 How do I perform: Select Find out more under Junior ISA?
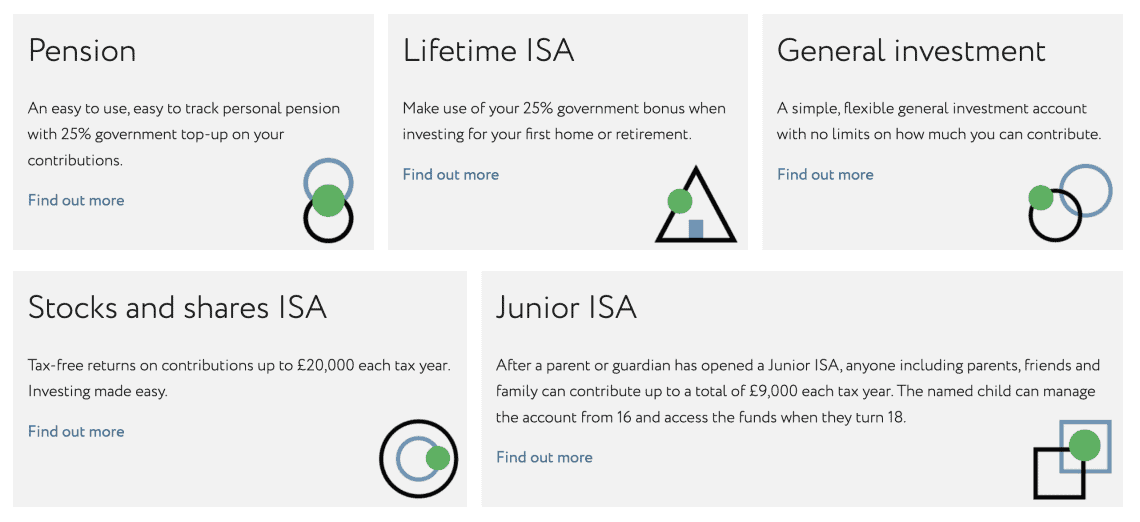544,457
